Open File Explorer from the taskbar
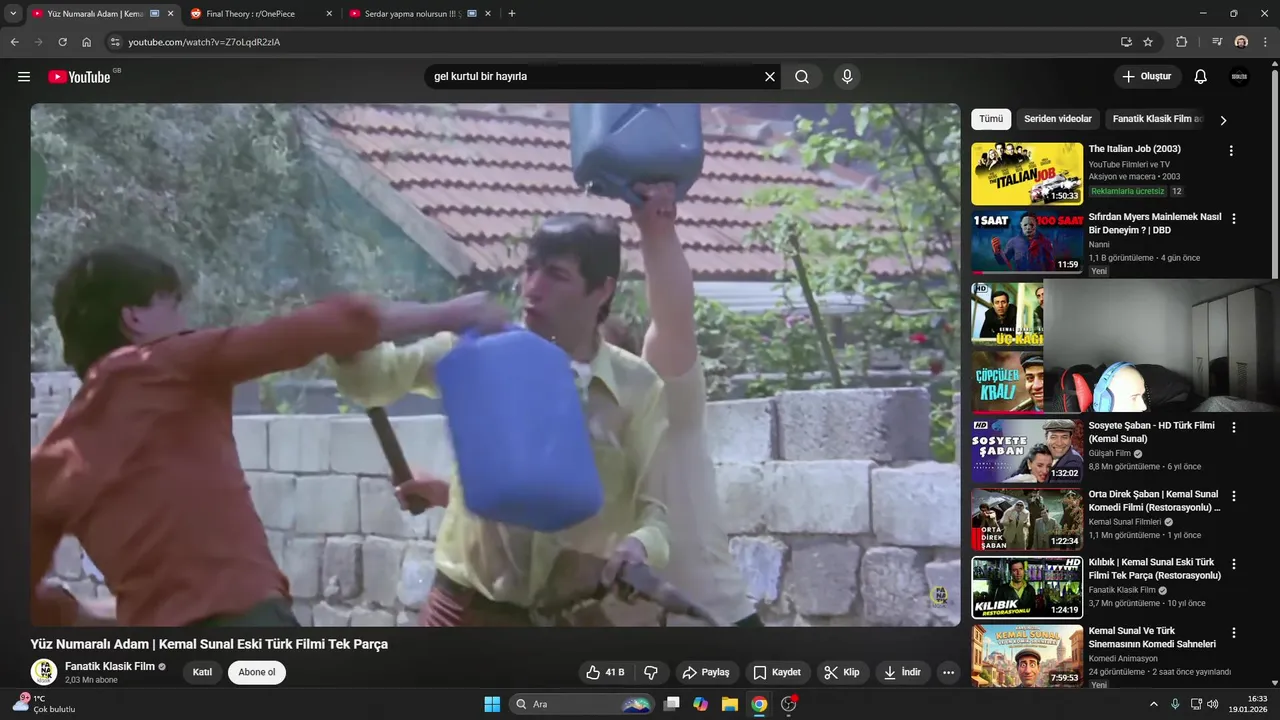 coord(730,704)
